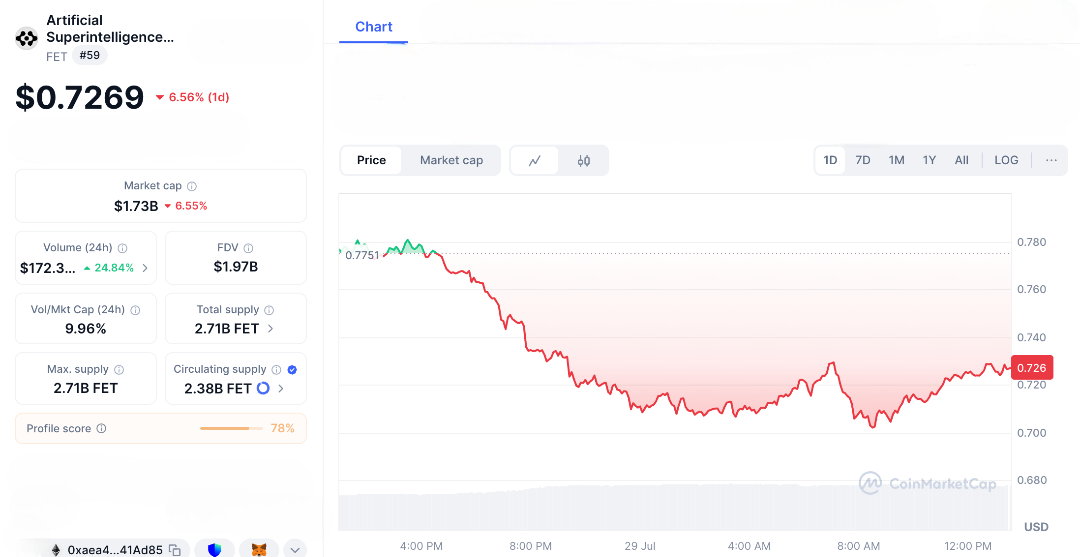Click the MetaMask fox icon
Viewport: 1080px width, 557px height.
(x=258, y=549)
